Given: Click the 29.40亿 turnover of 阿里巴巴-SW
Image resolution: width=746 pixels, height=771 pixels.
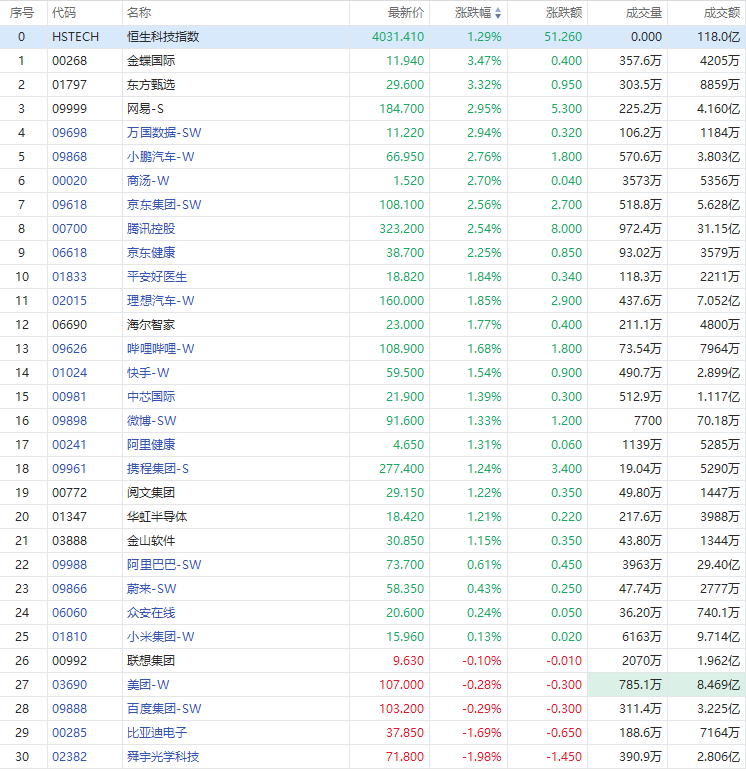Looking at the screenshot, I should tap(718, 565).
